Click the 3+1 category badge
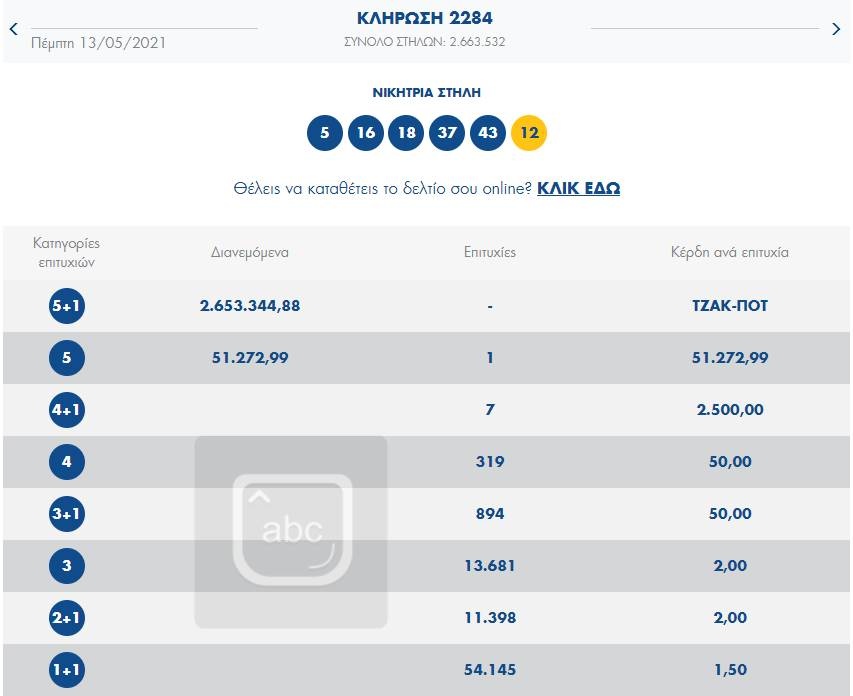 [67, 514]
